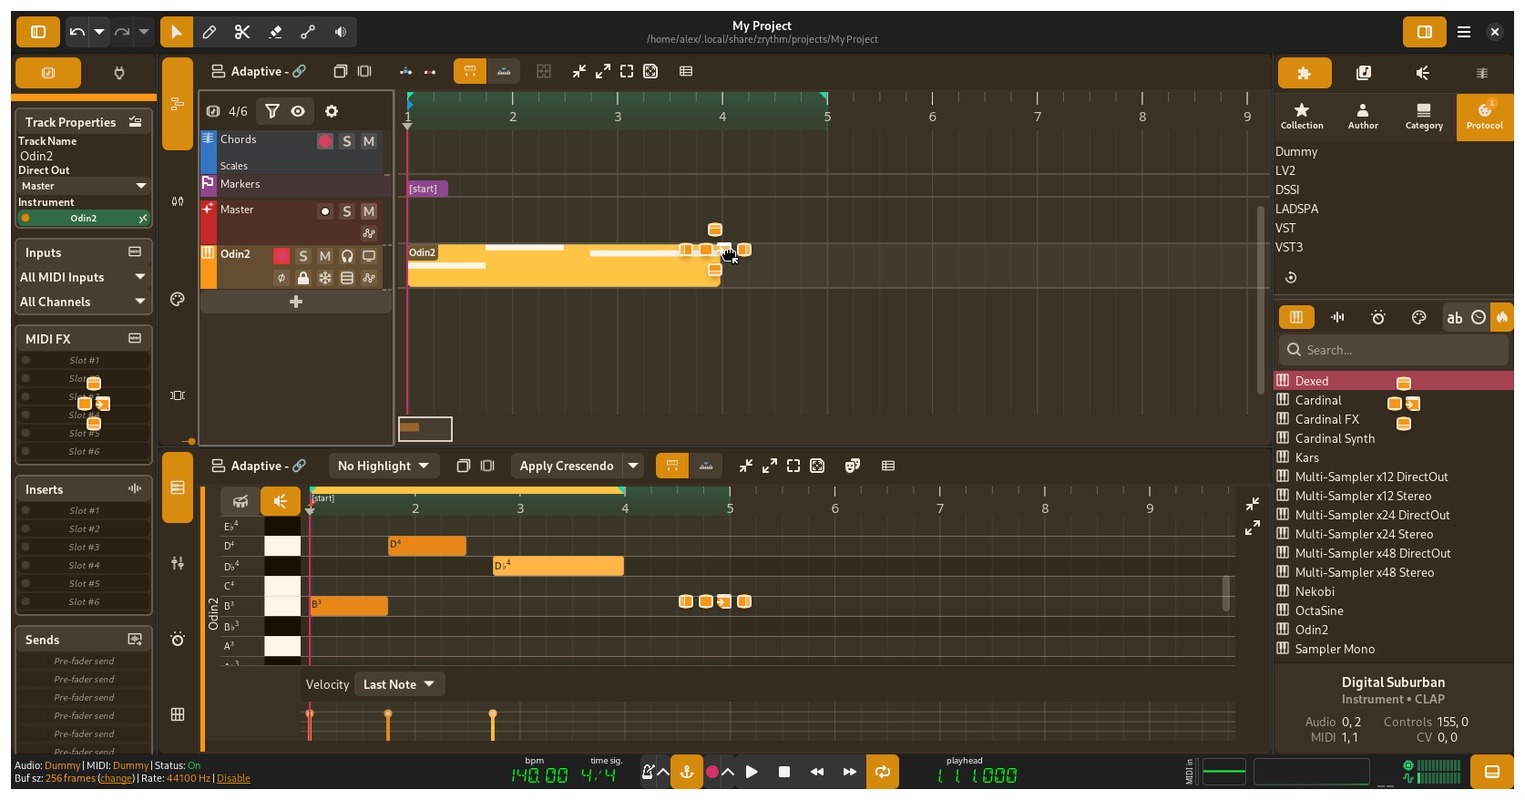Click the metronome icon
Viewport: 1525px width, 800px height.
648,772
